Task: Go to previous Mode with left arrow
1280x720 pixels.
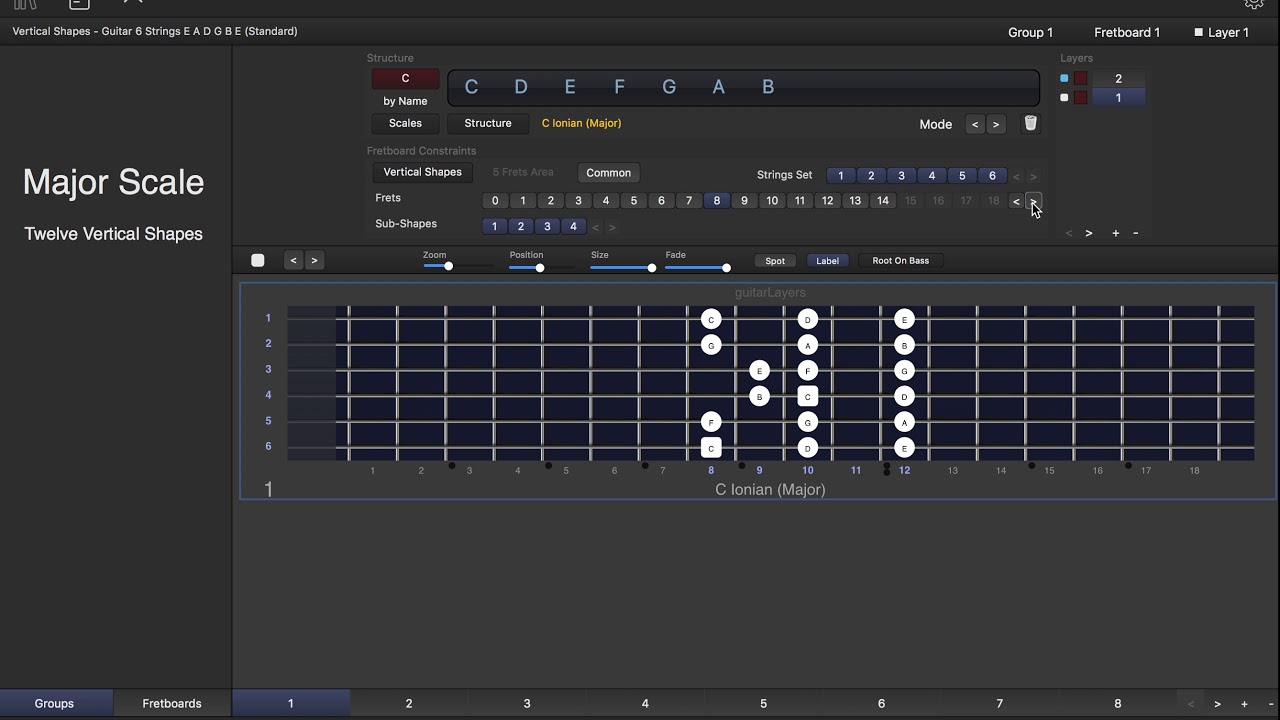Action: pyautogui.click(x=975, y=125)
